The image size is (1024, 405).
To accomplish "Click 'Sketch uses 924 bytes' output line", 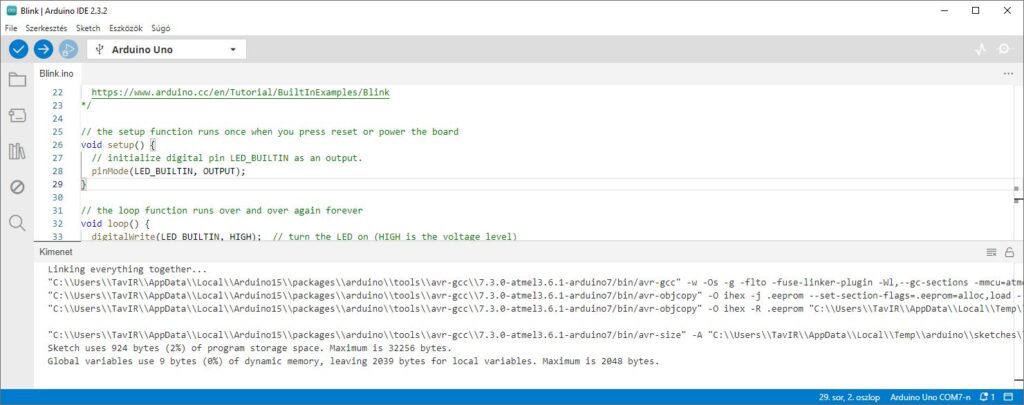I will click(x=249, y=348).
